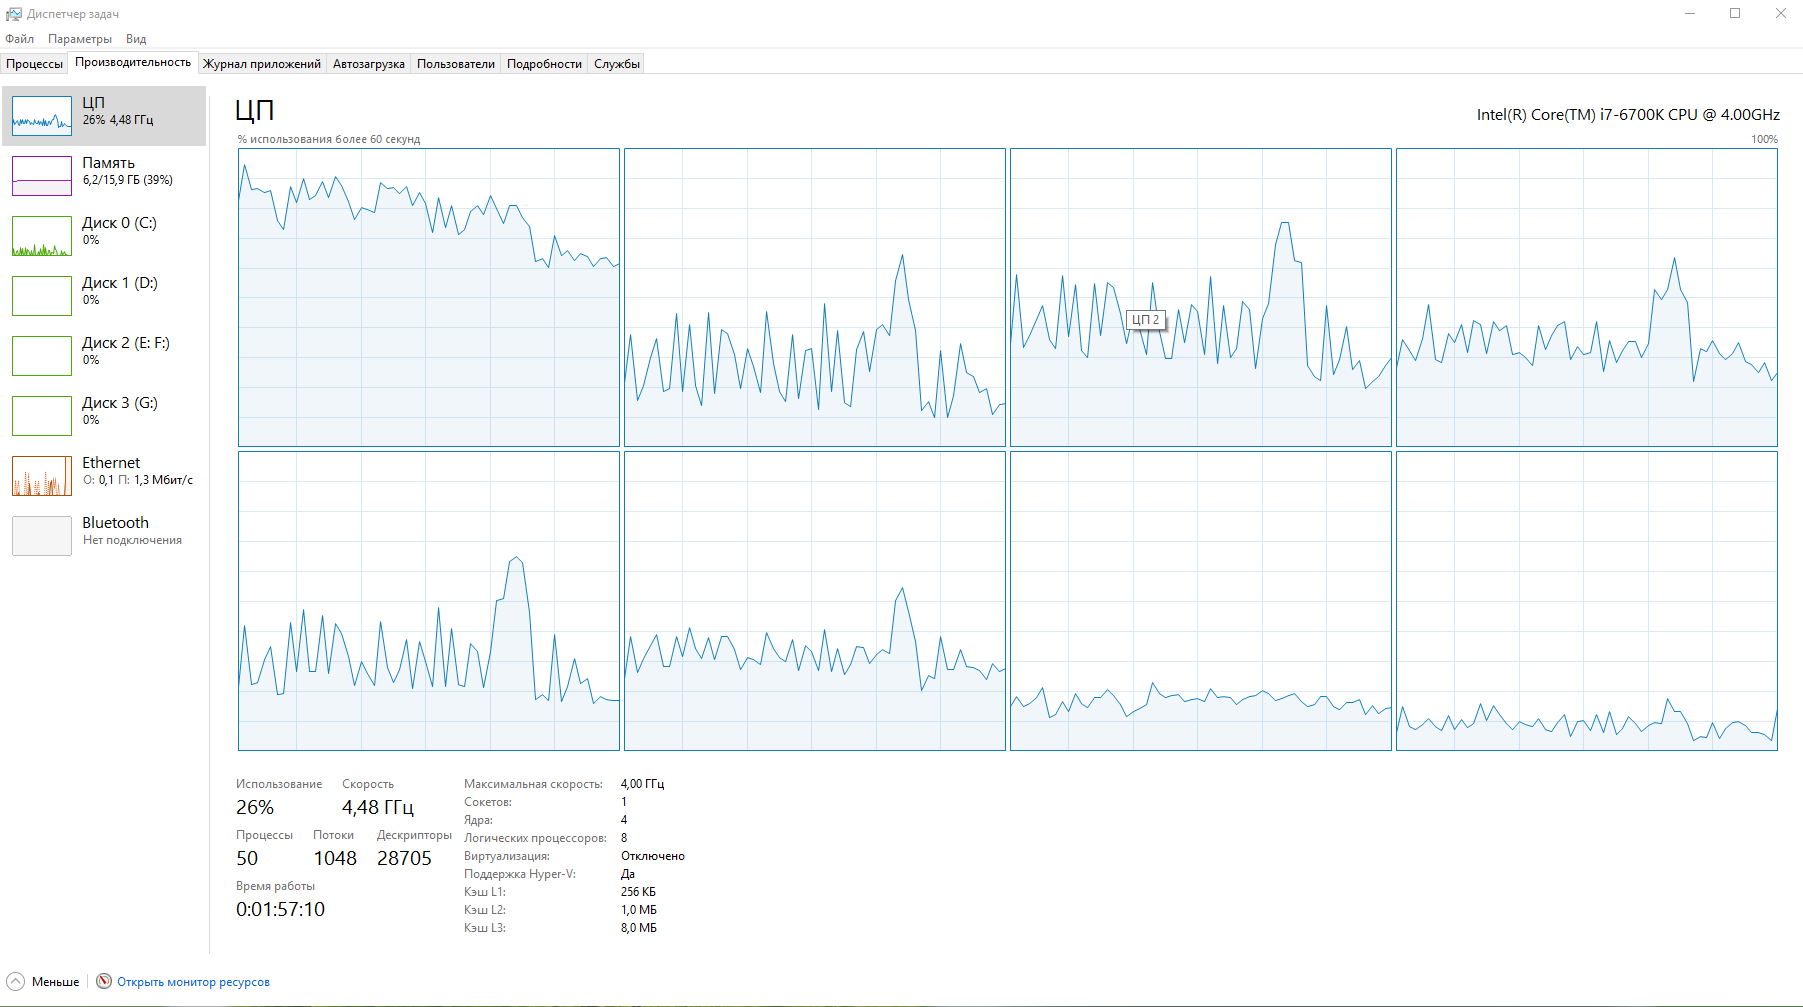Switch to the Службы tab
This screenshot has width=1803, height=1007.
(x=617, y=64)
